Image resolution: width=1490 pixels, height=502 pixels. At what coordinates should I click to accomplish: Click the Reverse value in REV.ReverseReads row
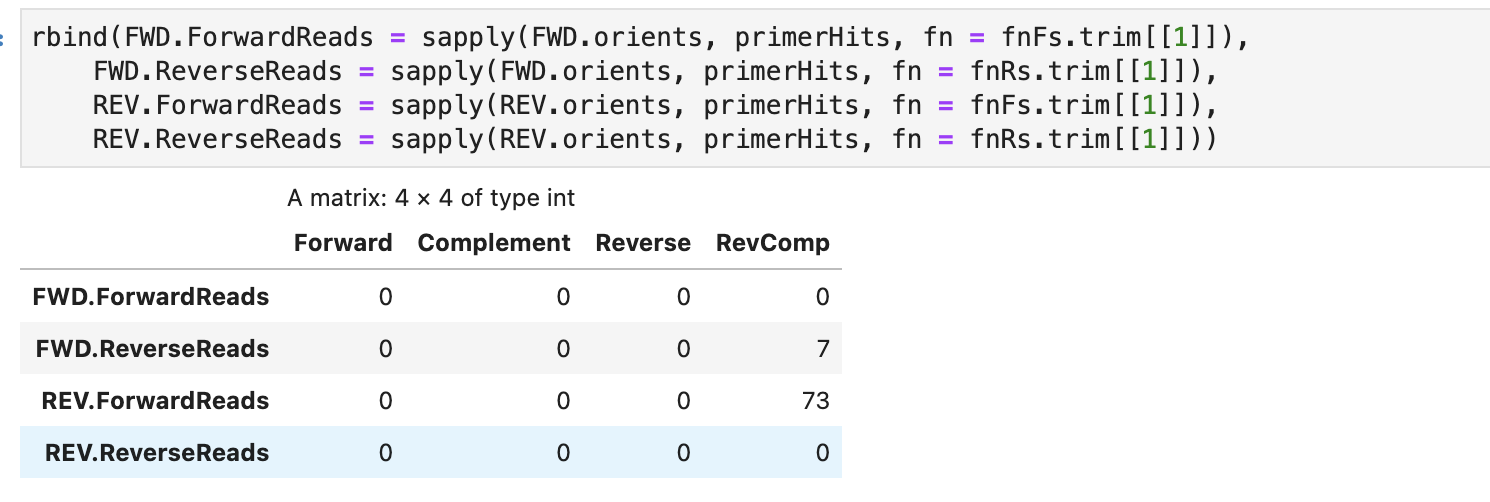coord(684,453)
